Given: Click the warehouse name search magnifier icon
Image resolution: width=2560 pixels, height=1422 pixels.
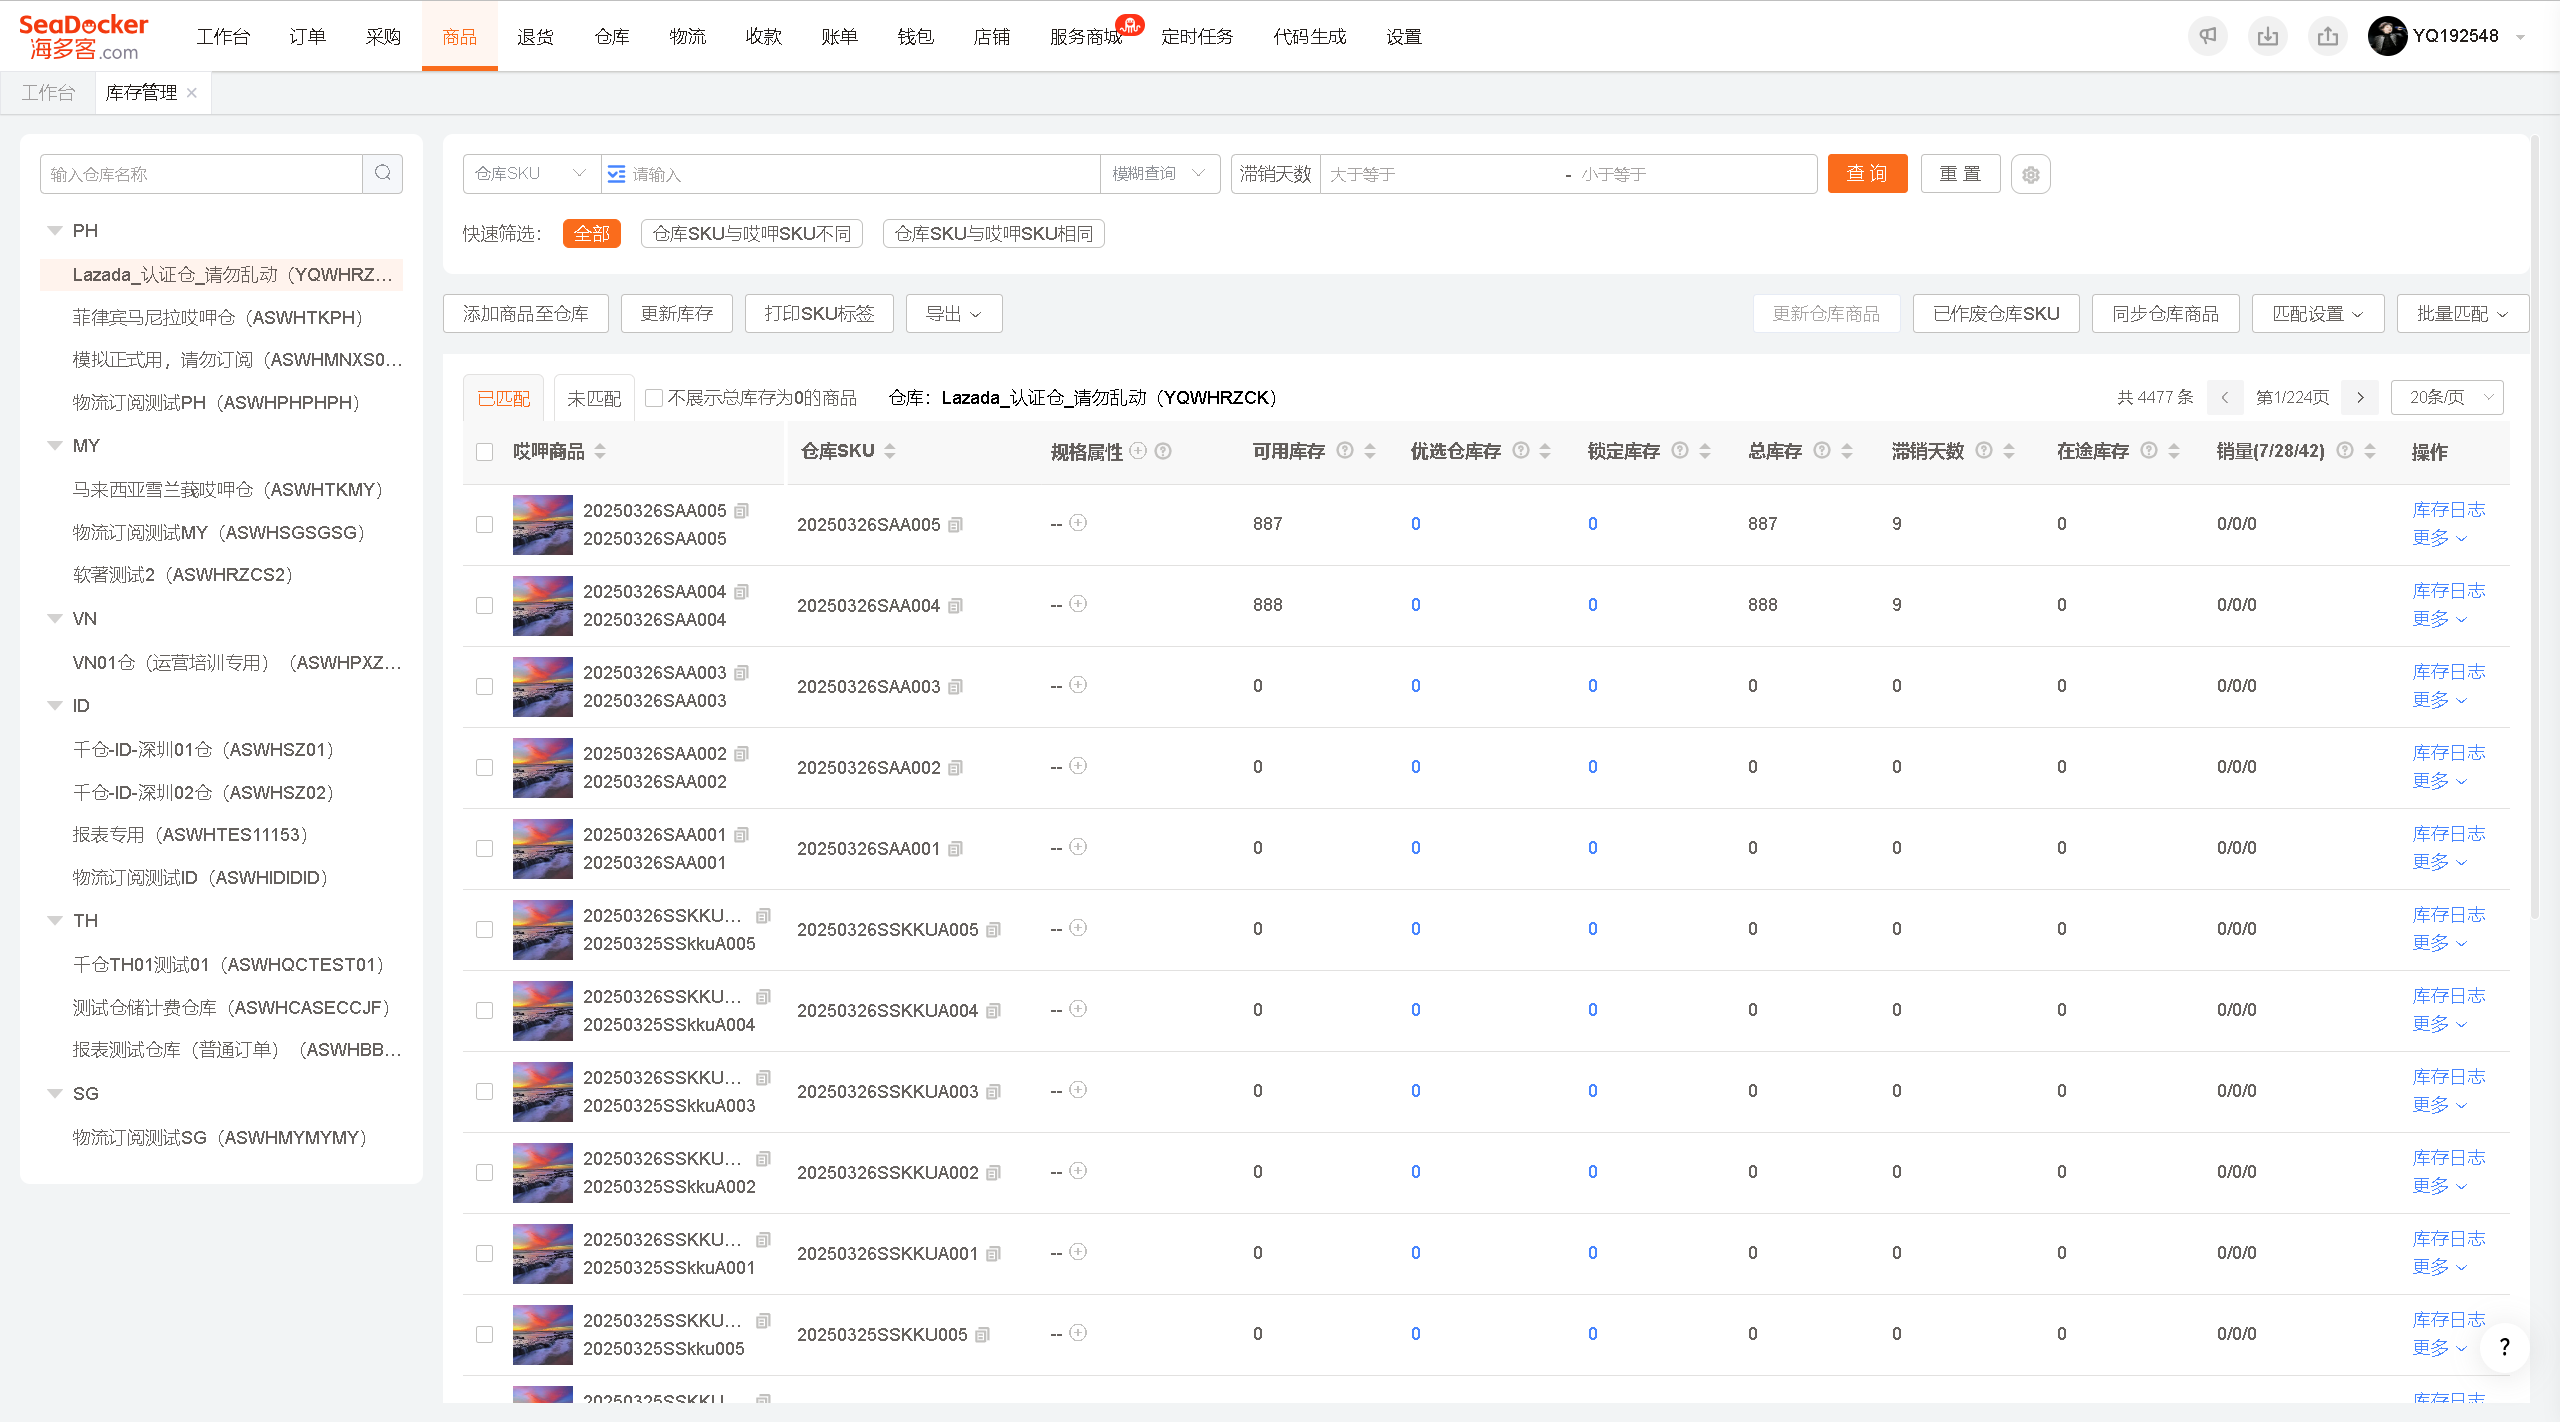Looking at the screenshot, I should coord(383,174).
